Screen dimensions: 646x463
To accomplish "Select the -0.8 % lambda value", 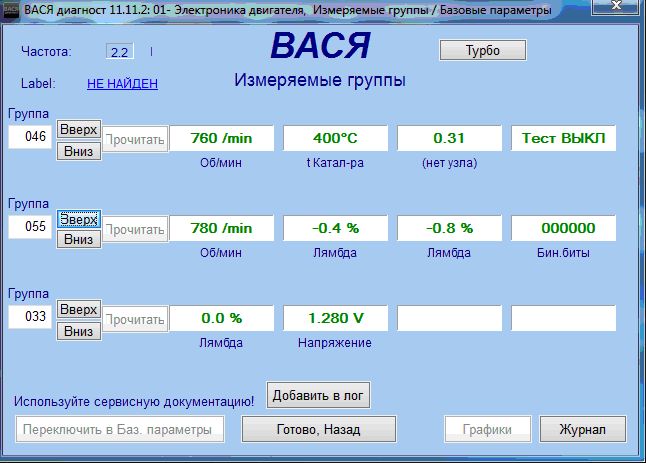I will coord(449,228).
